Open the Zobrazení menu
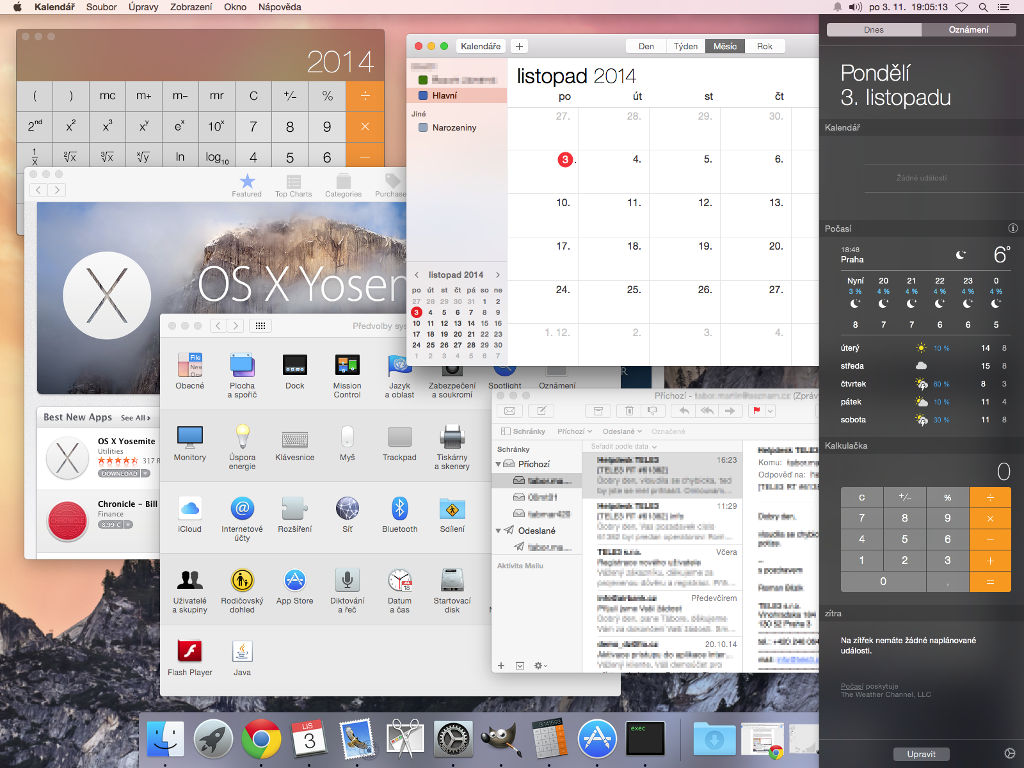1024x768 pixels. [x=191, y=7]
